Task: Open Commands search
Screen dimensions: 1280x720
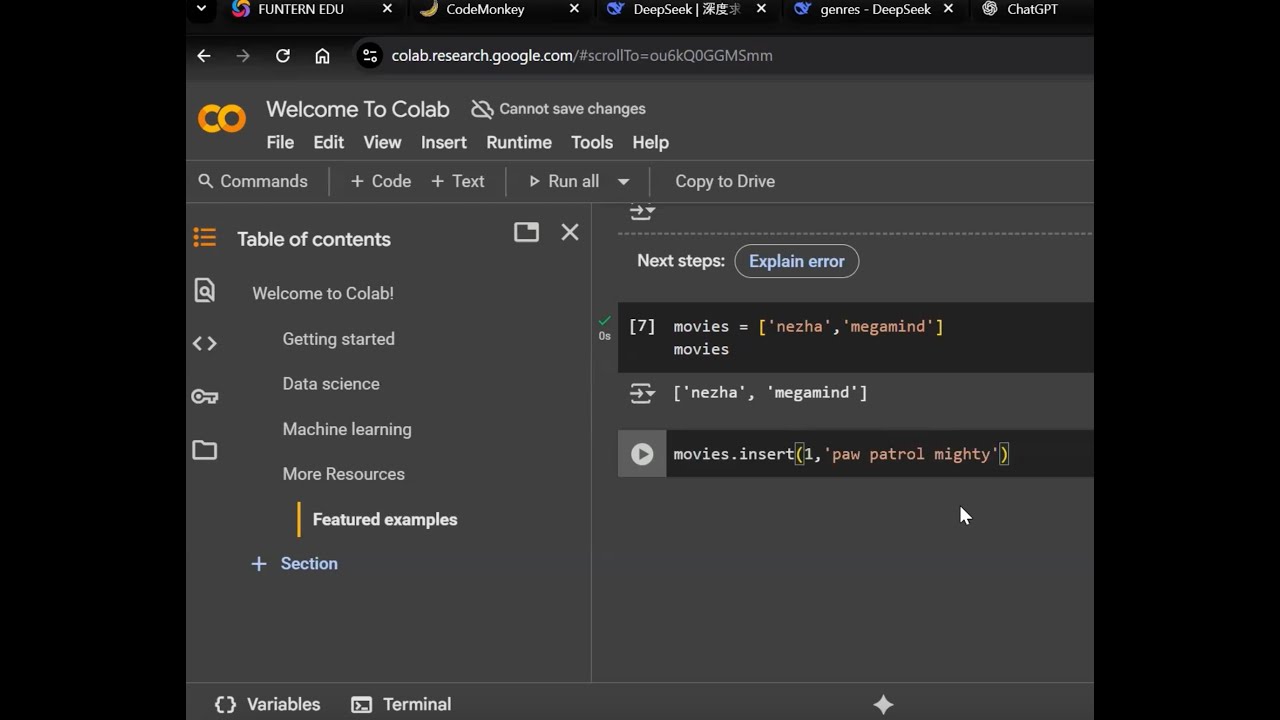Action: (x=253, y=181)
